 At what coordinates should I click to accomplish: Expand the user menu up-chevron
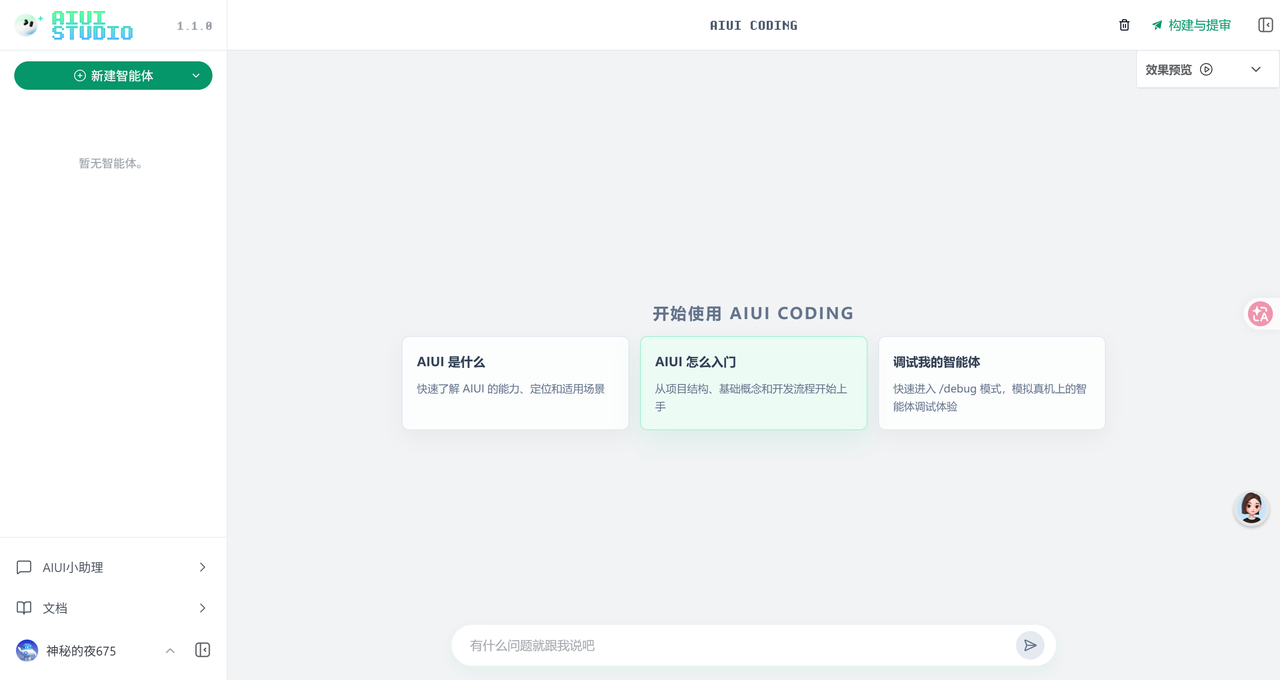[170, 651]
